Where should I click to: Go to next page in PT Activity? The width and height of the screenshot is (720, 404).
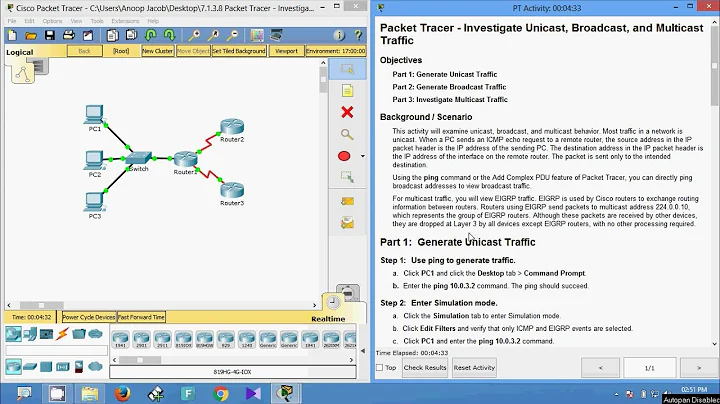[698, 368]
